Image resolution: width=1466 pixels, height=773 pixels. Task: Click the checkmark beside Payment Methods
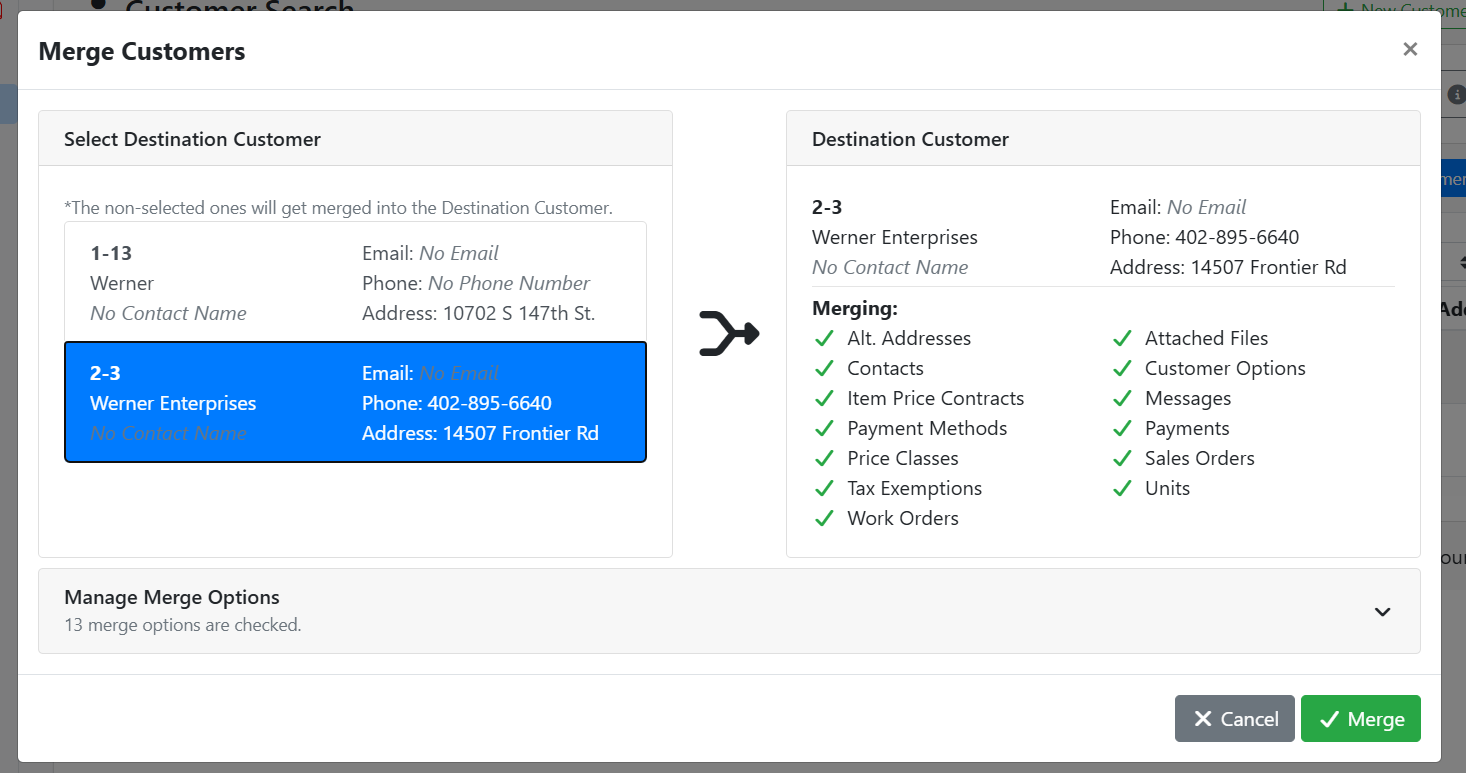[x=824, y=429]
